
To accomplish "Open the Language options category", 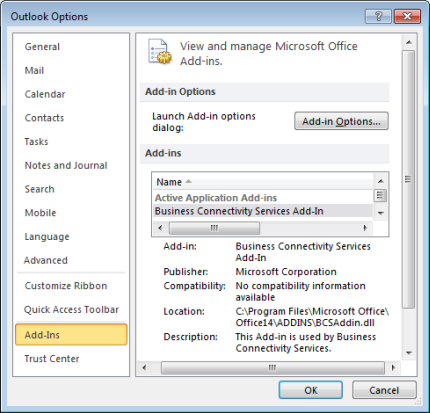I will 47,237.
